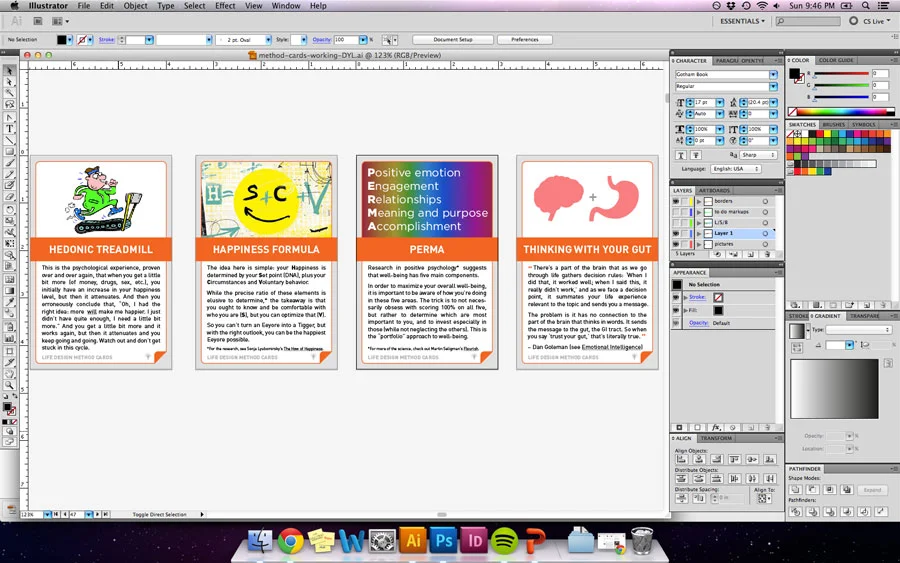Open the Window menu
This screenshot has height=563, width=900.
286,6
